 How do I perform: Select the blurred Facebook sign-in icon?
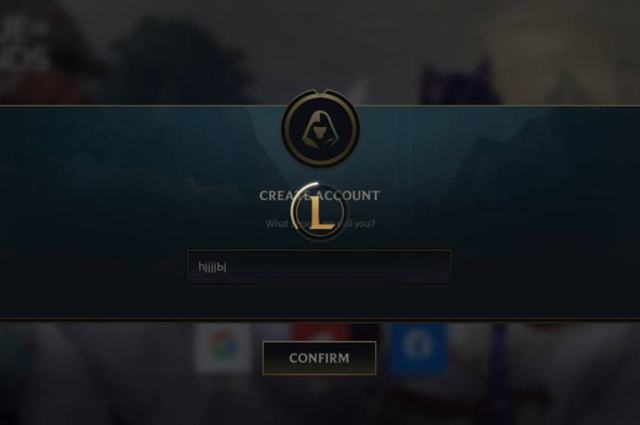click(418, 347)
